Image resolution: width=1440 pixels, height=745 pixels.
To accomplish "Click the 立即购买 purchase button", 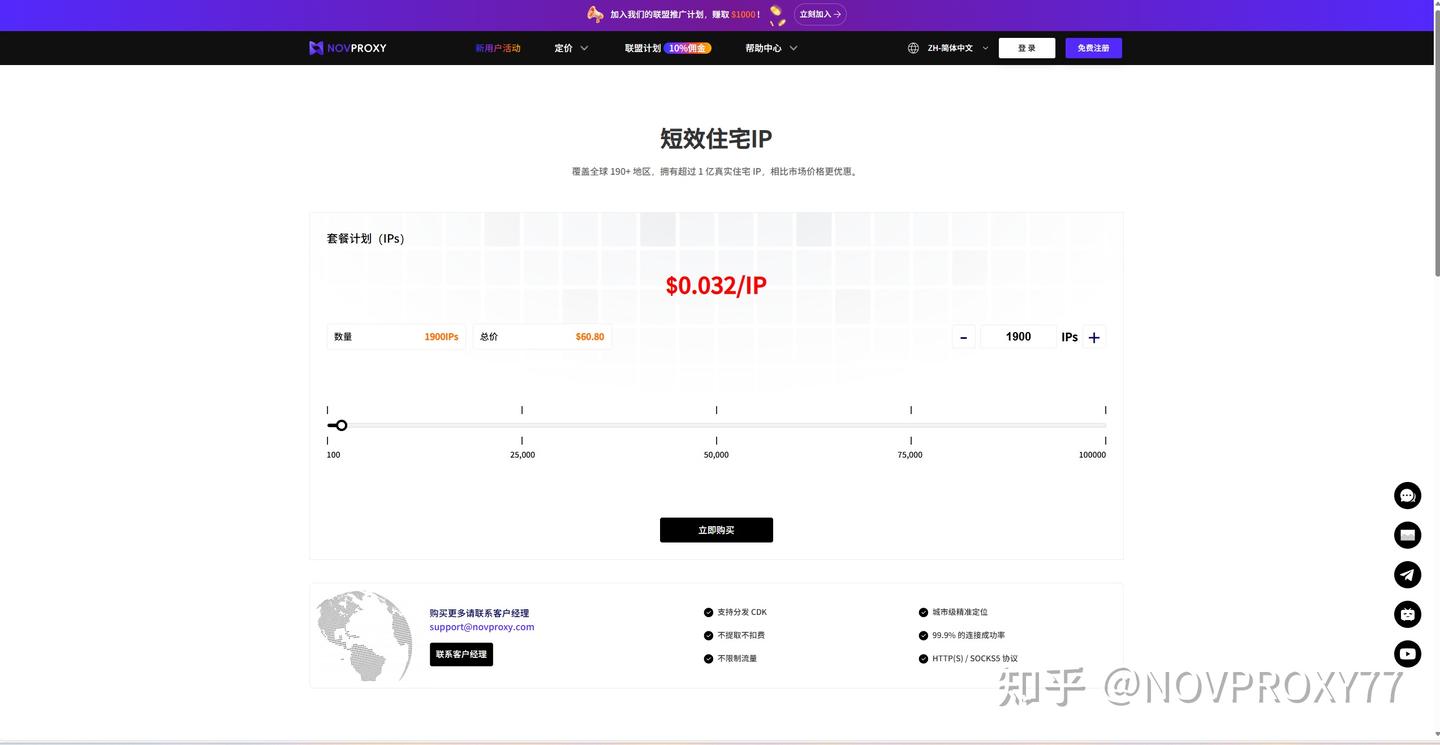I will point(715,530).
